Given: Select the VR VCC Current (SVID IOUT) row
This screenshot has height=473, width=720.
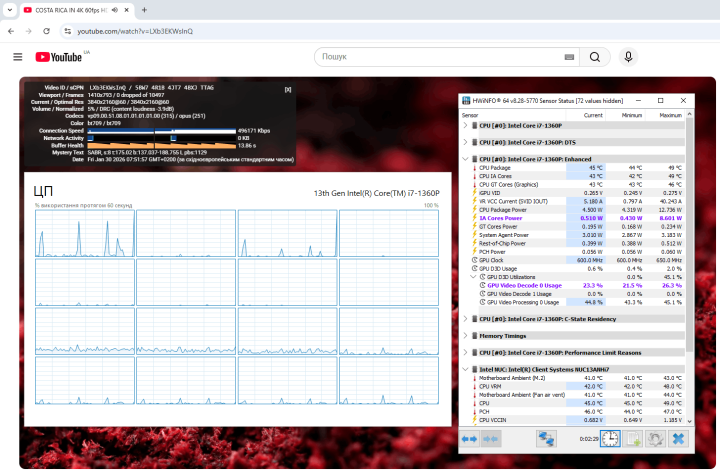Looking at the screenshot, I should pyautogui.click(x=577, y=201).
